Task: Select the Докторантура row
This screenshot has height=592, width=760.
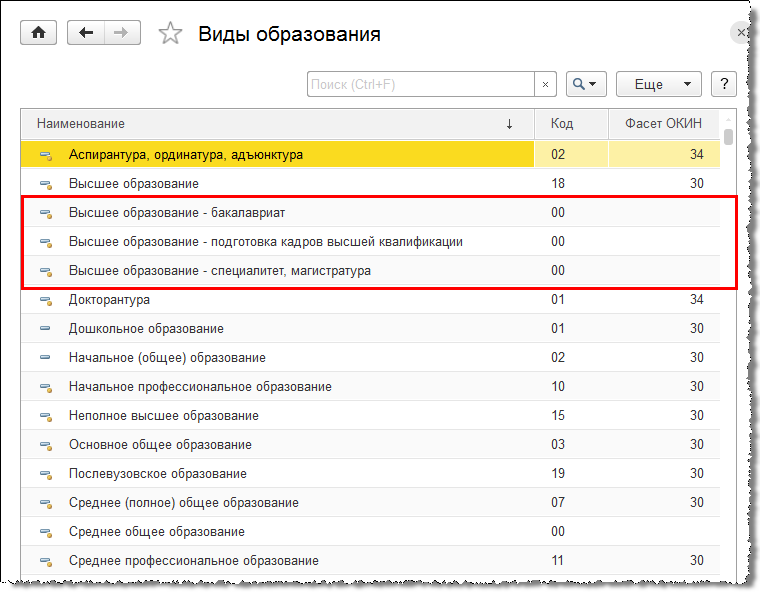Action: click(371, 299)
